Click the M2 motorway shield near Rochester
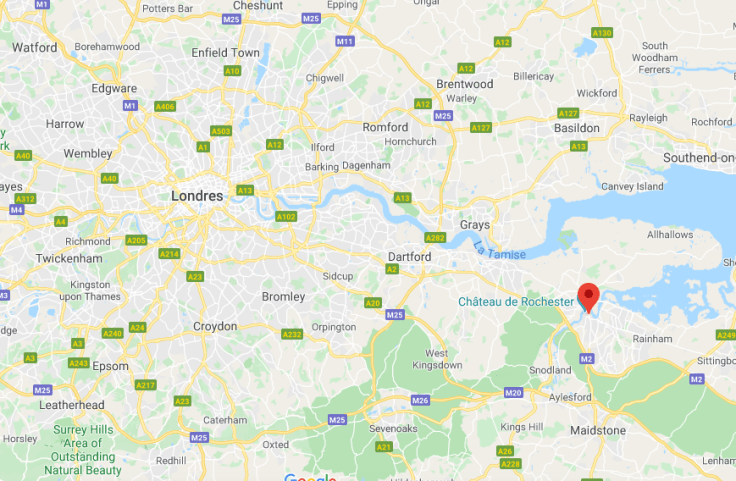The image size is (736, 481). [586, 359]
